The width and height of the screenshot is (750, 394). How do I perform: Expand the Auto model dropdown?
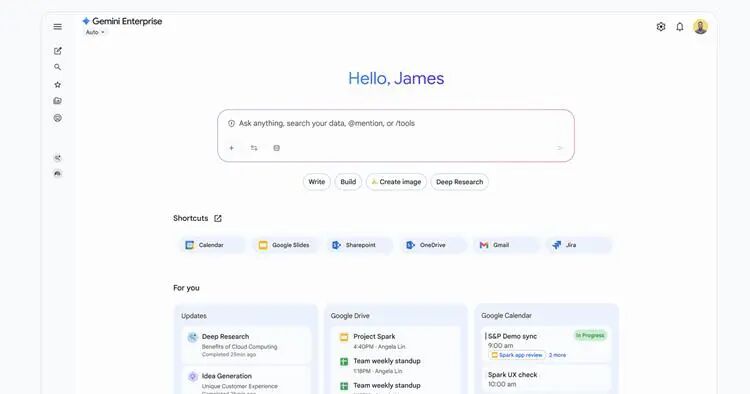pos(95,33)
